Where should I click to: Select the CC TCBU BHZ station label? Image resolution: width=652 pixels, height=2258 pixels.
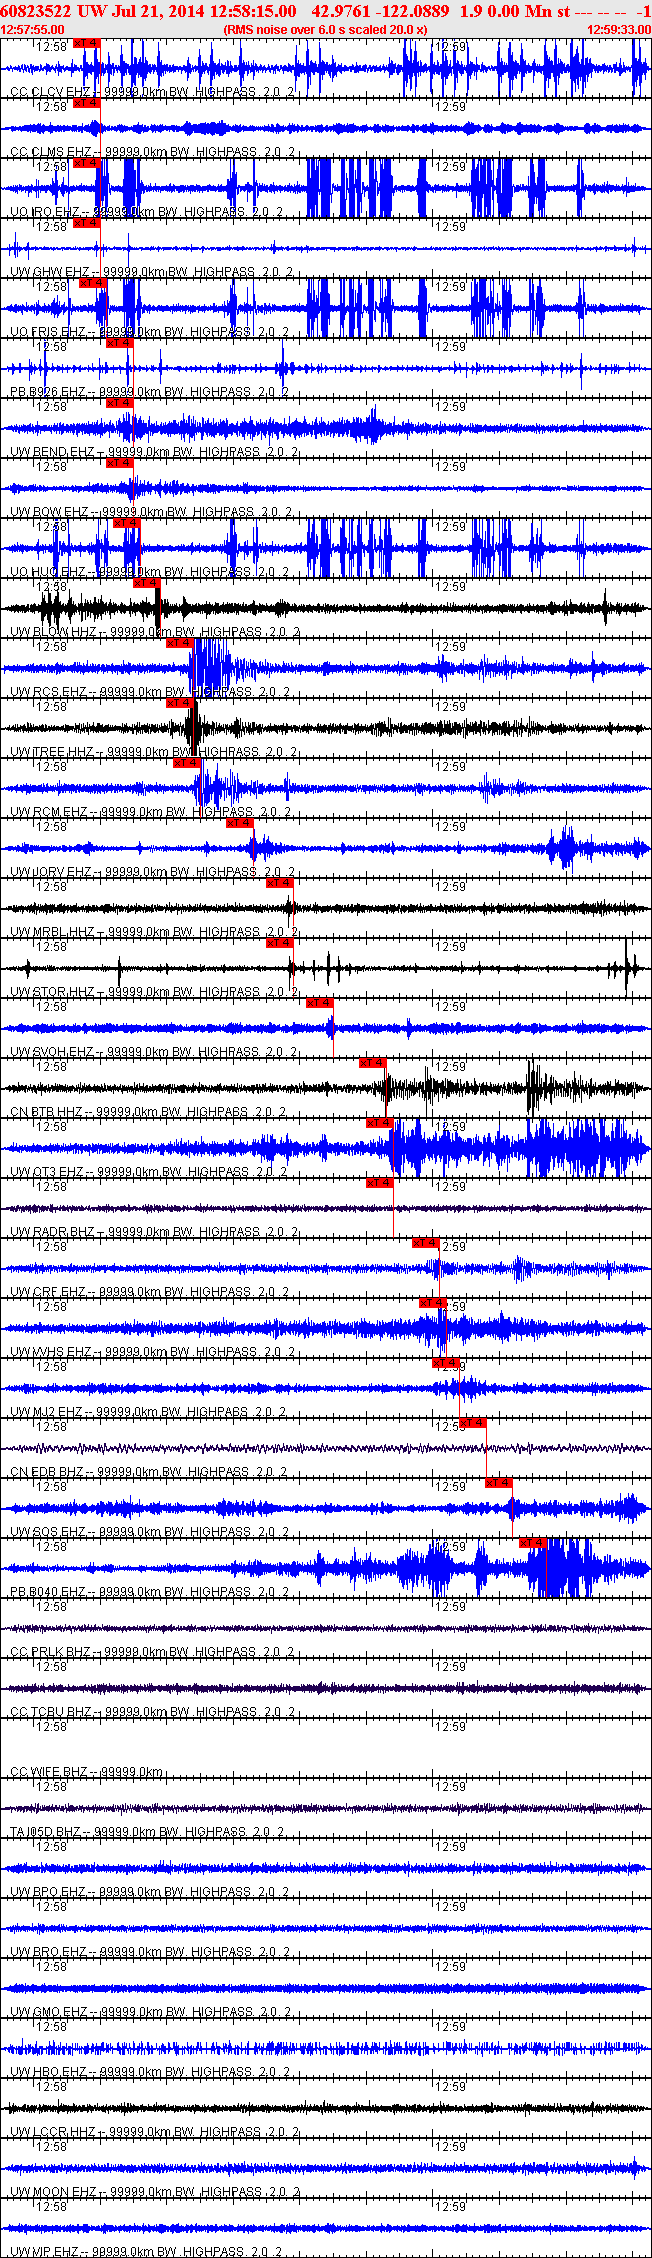pos(51,1712)
